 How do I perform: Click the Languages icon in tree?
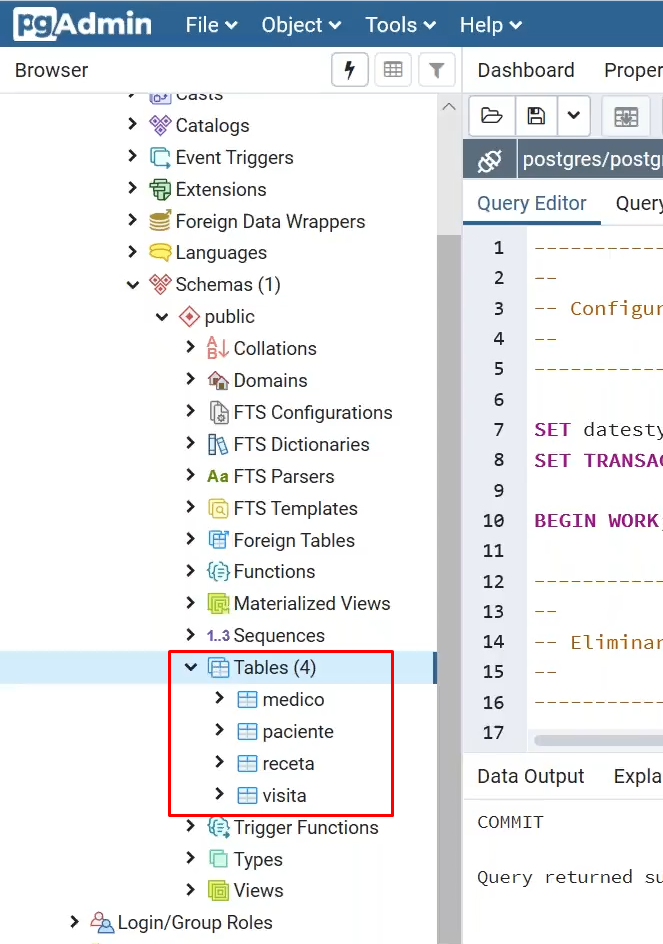point(160,253)
